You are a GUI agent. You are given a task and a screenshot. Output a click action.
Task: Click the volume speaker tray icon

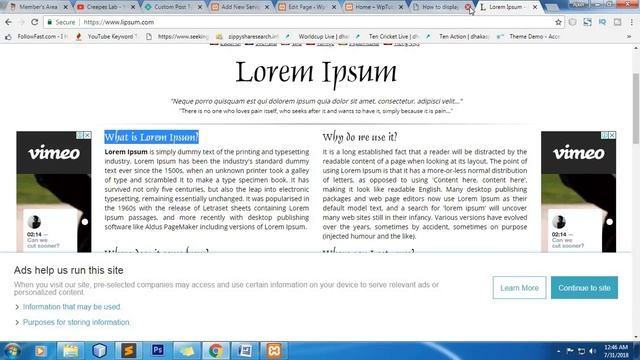click(593, 351)
